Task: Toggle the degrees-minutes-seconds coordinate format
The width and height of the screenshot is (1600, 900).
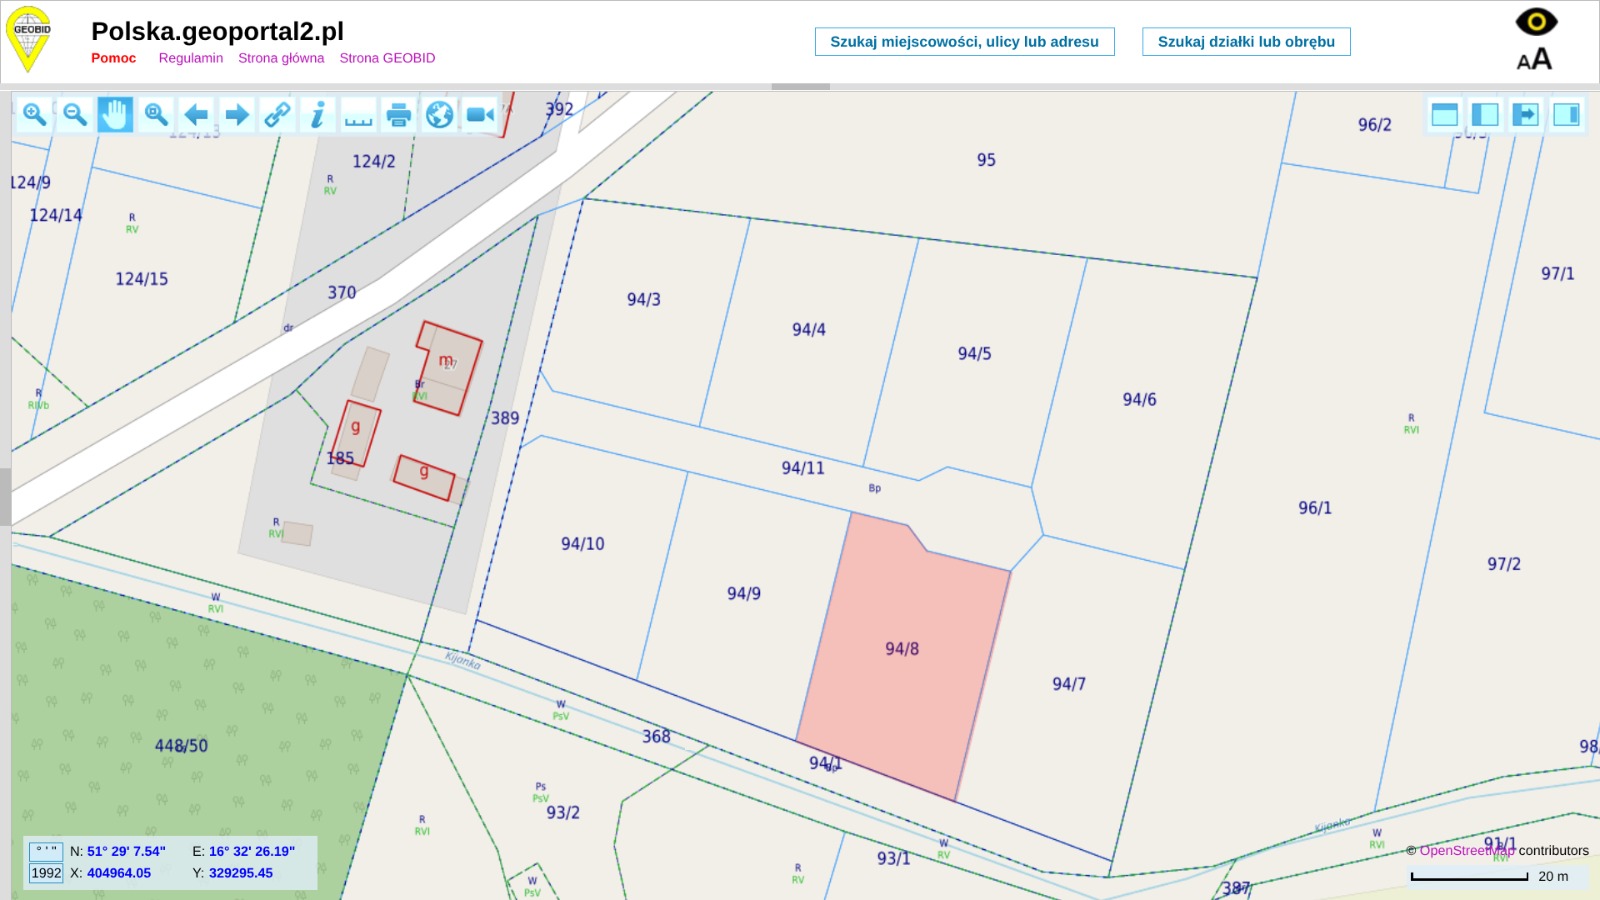Action: point(46,851)
